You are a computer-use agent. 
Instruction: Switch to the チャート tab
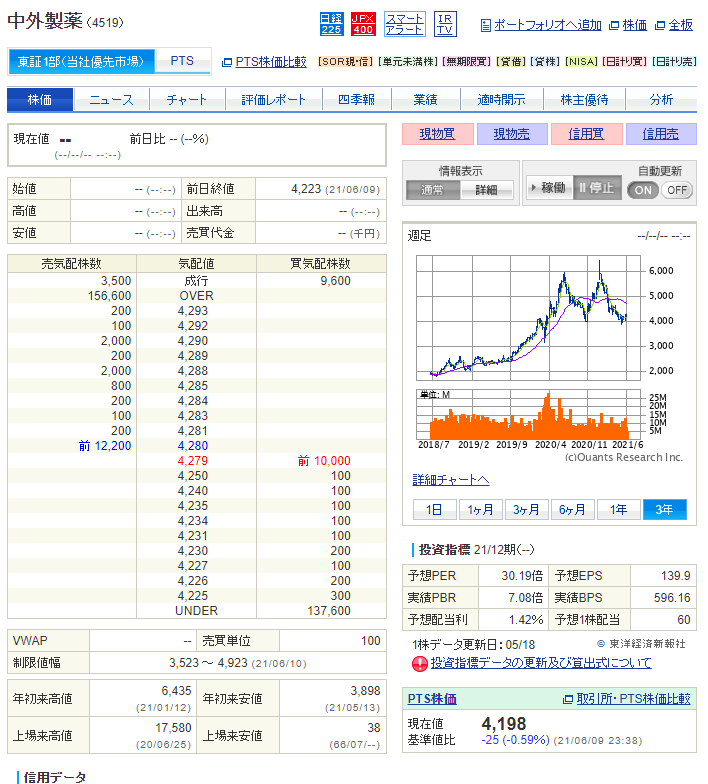click(x=187, y=100)
